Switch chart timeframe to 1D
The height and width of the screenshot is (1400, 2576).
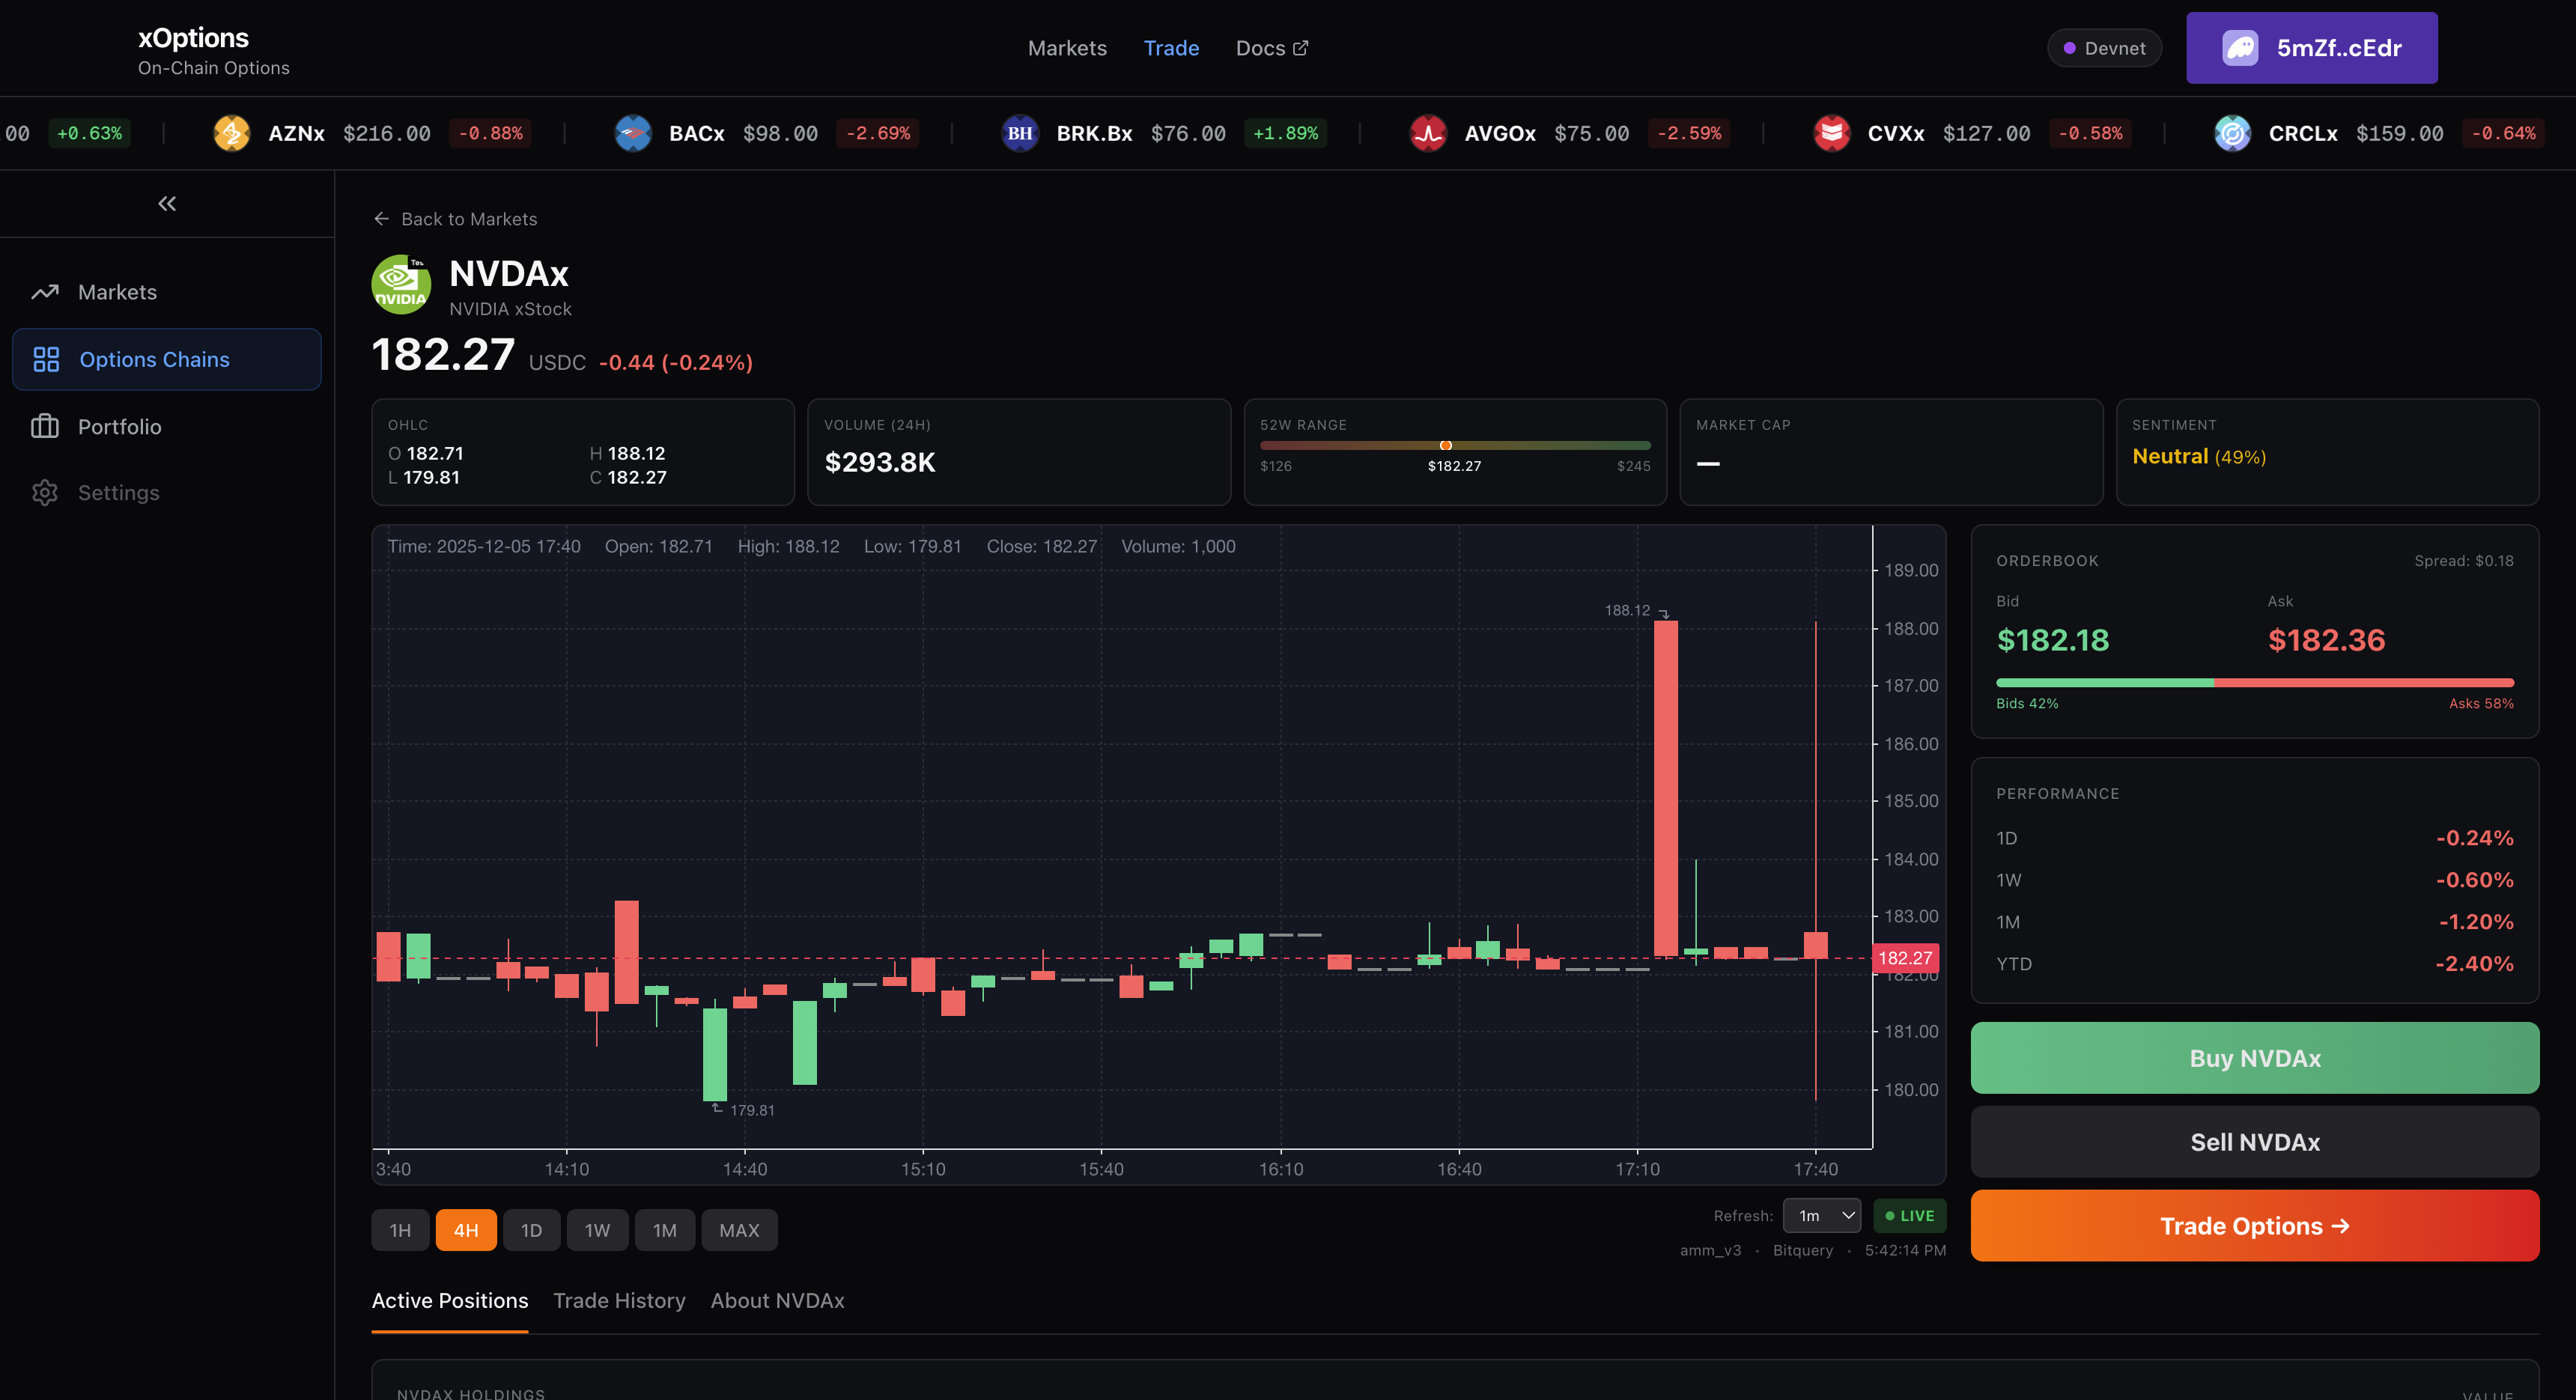click(531, 1230)
